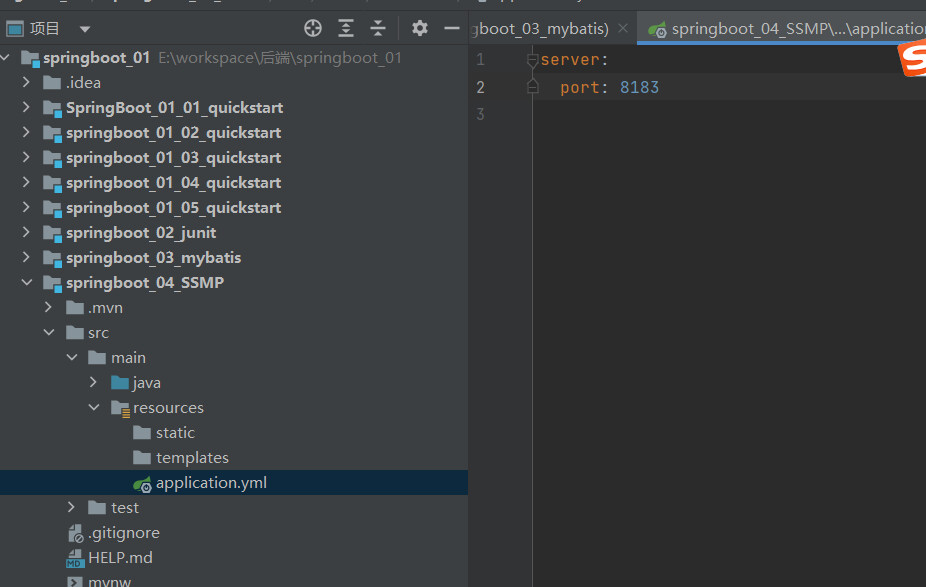Screen dimensions: 926x587
Task: Click the Spring leaf icon on editor tab
Action: pos(657,29)
